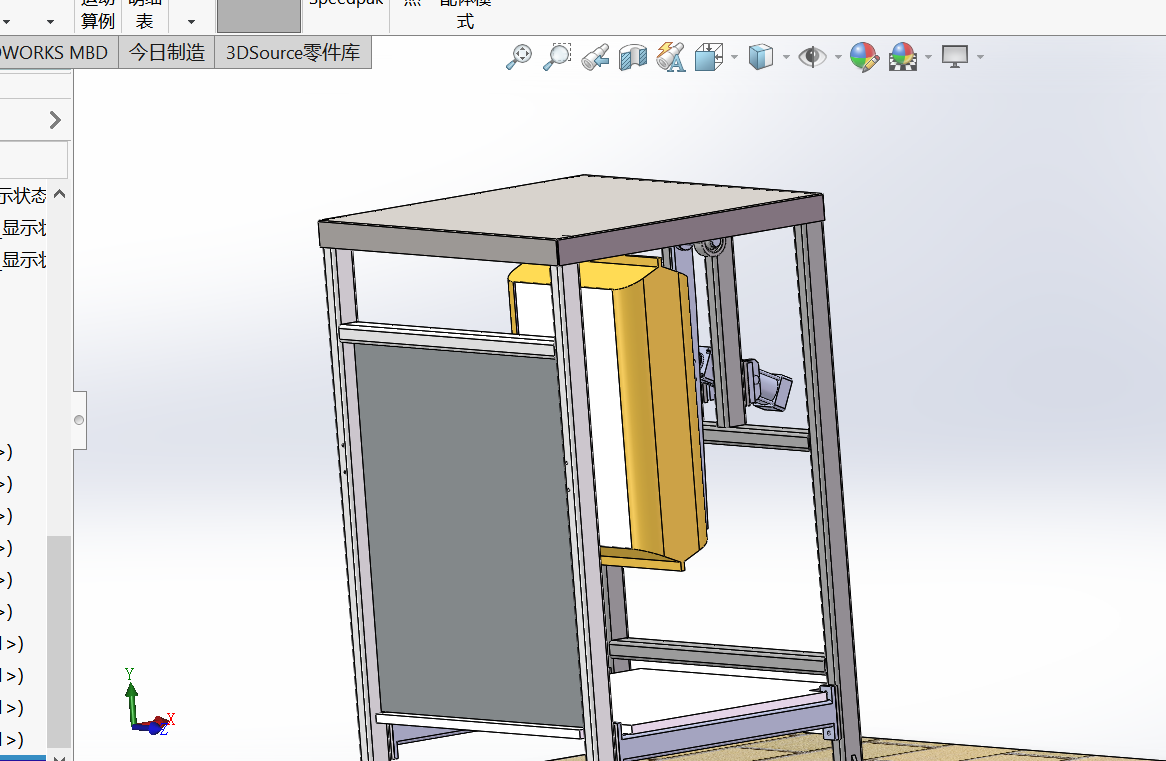The width and height of the screenshot is (1166, 761).
Task: Click the View Orientation cube icon
Action: pyautogui.click(x=709, y=57)
